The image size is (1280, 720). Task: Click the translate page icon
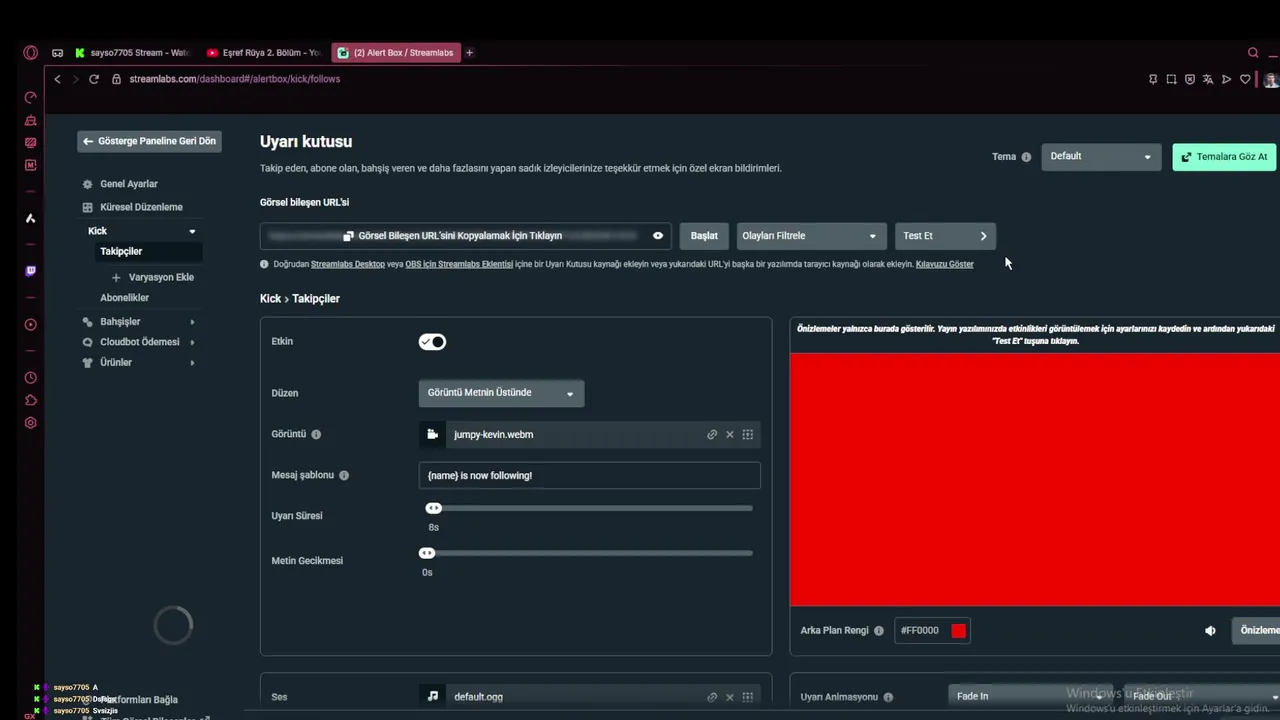point(1208,79)
